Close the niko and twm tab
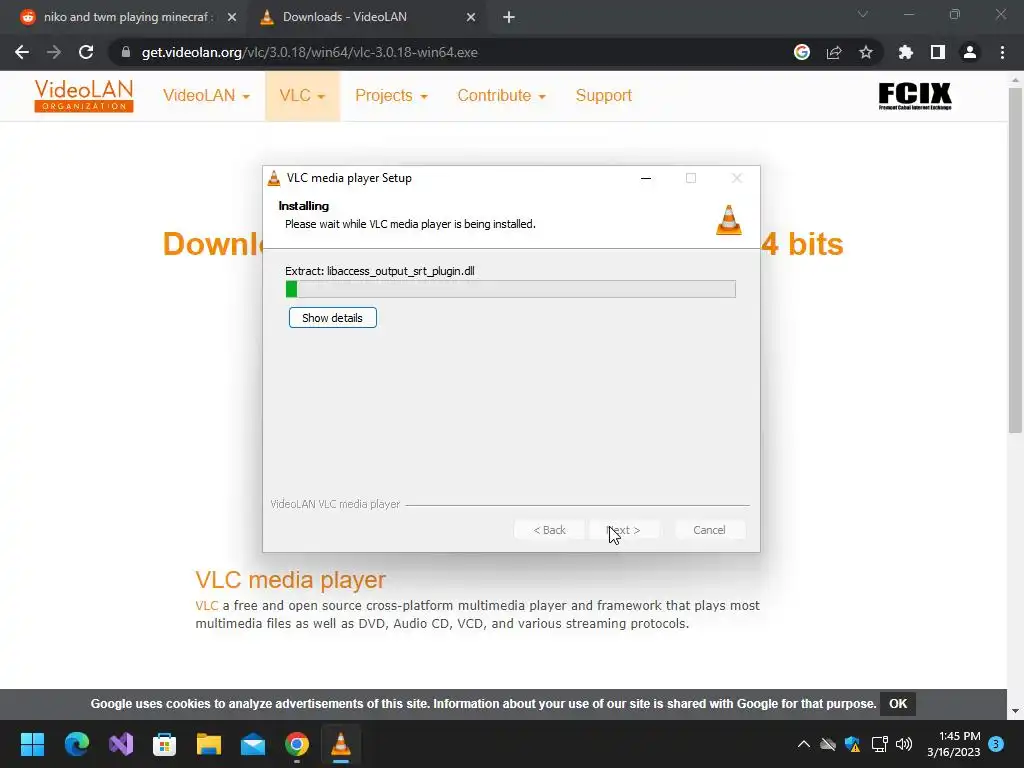The width and height of the screenshot is (1024, 768). click(x=232, y=18)
